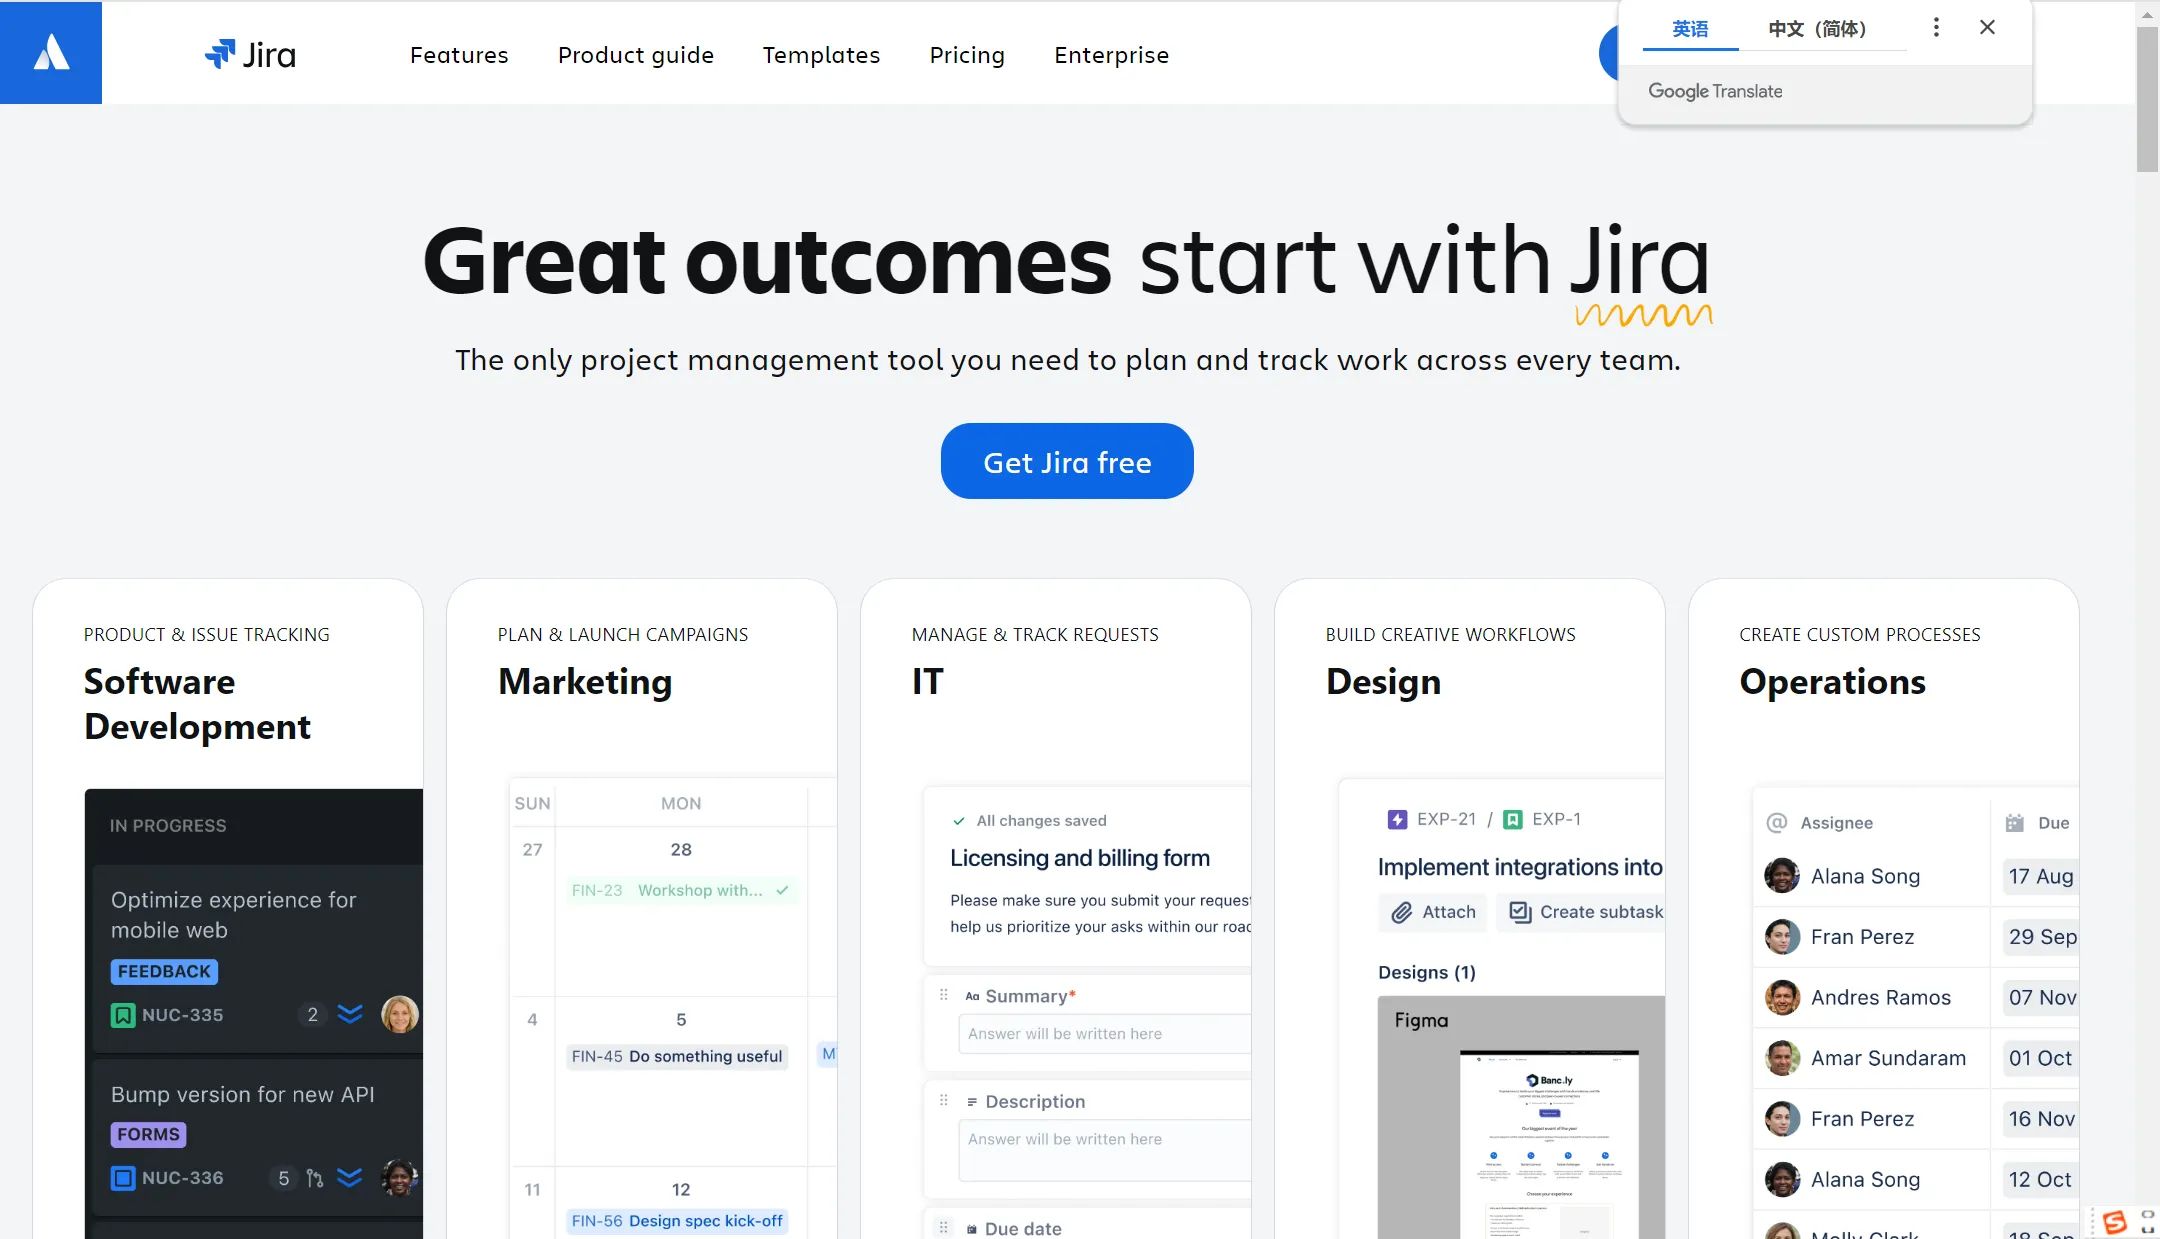Expand the Features navigation menu
This screenshot has width=2160, height=1239.
pos(458,53)
